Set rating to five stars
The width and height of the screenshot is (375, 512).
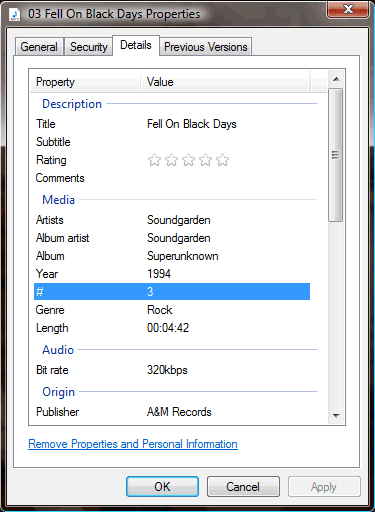click(222, 160)
